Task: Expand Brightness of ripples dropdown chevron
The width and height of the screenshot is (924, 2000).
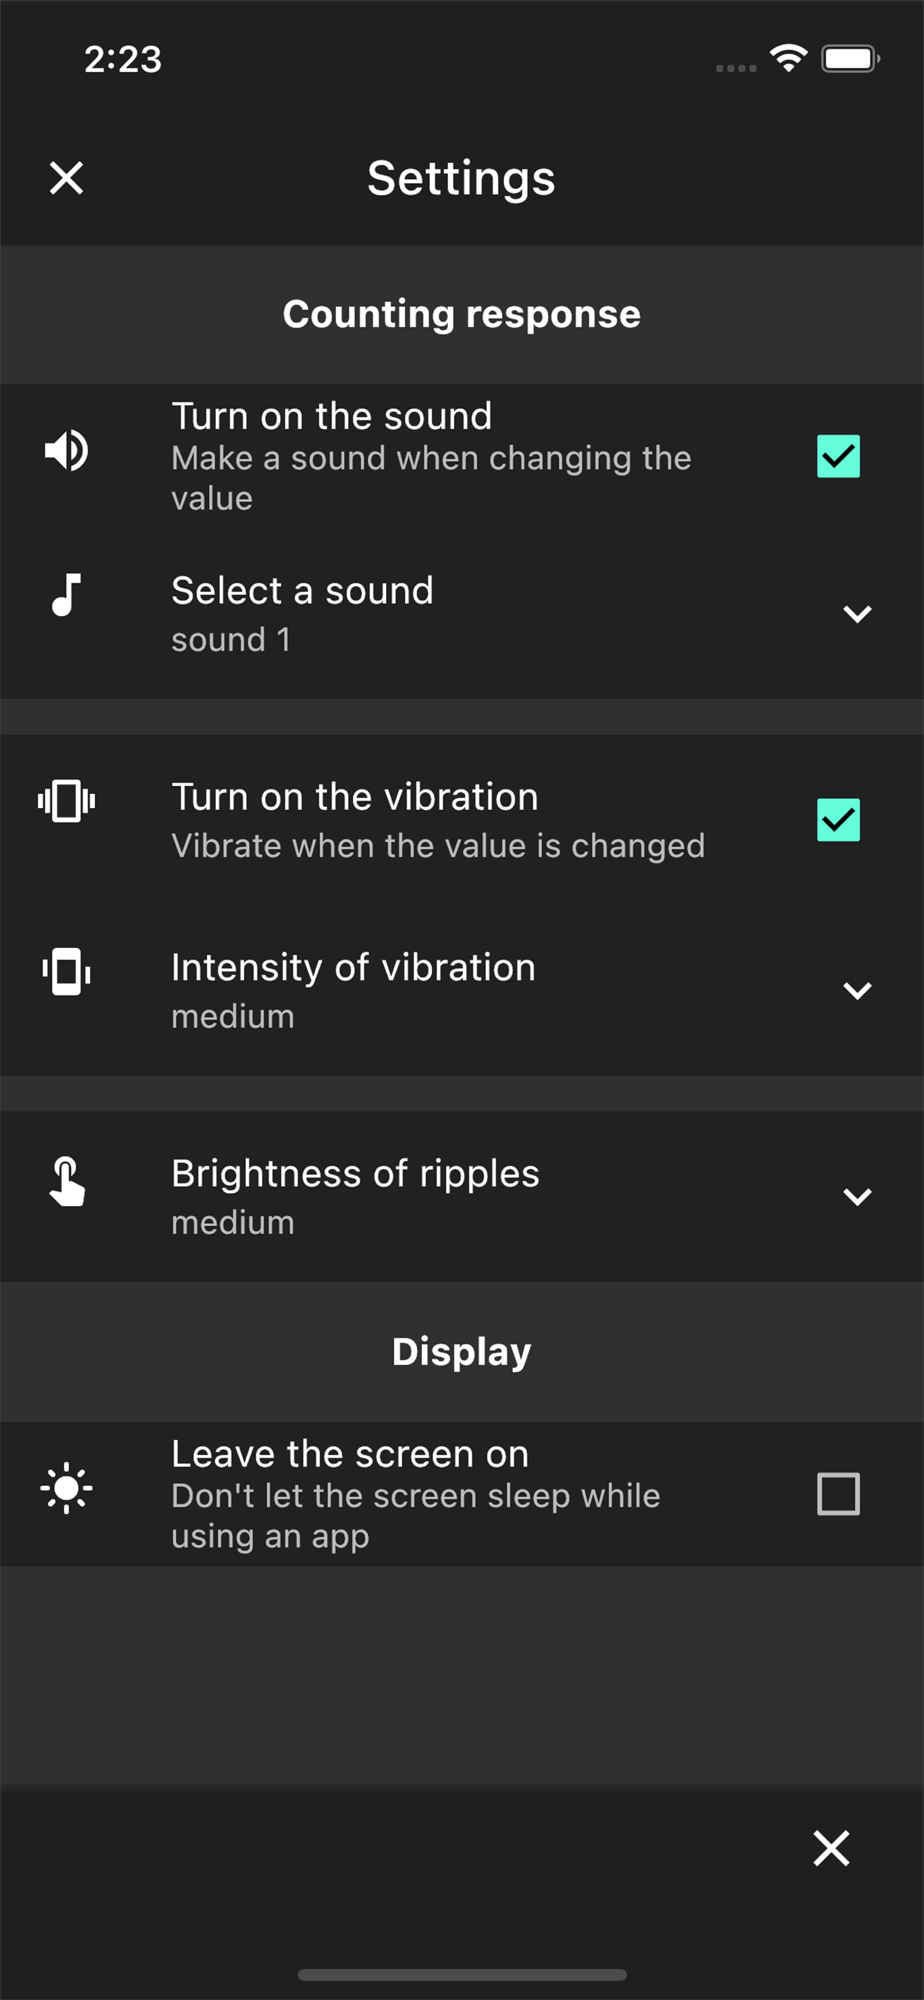Action: coord(857,1197)
